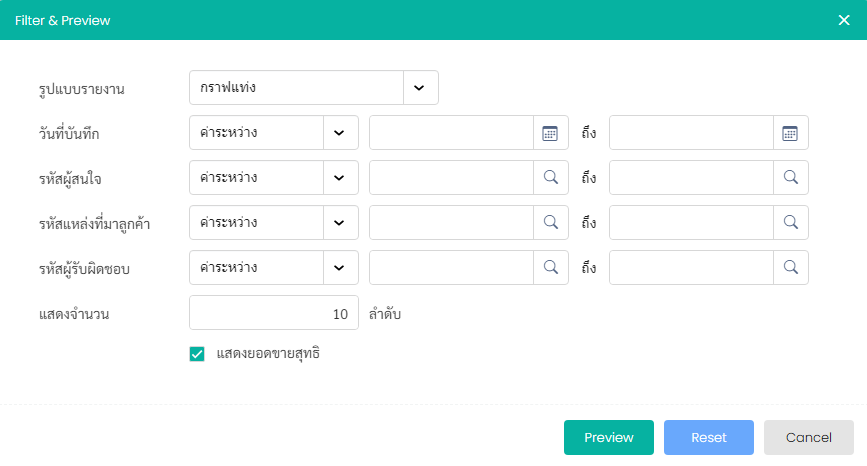The height and width of the screenshot is (466, 867).
Task: Click the Reset button
Action: tap(709, 437)
